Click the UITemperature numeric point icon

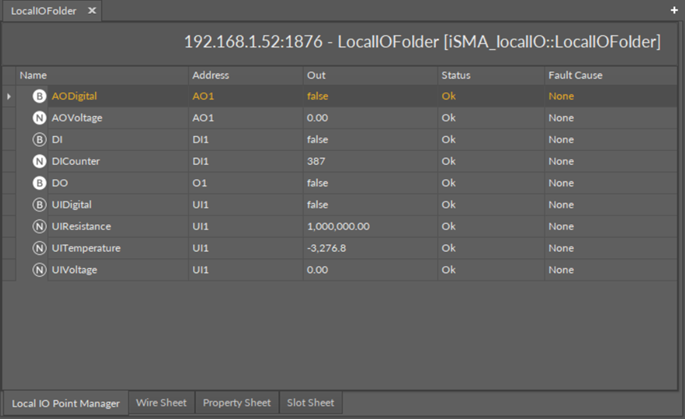pos(39,248)
